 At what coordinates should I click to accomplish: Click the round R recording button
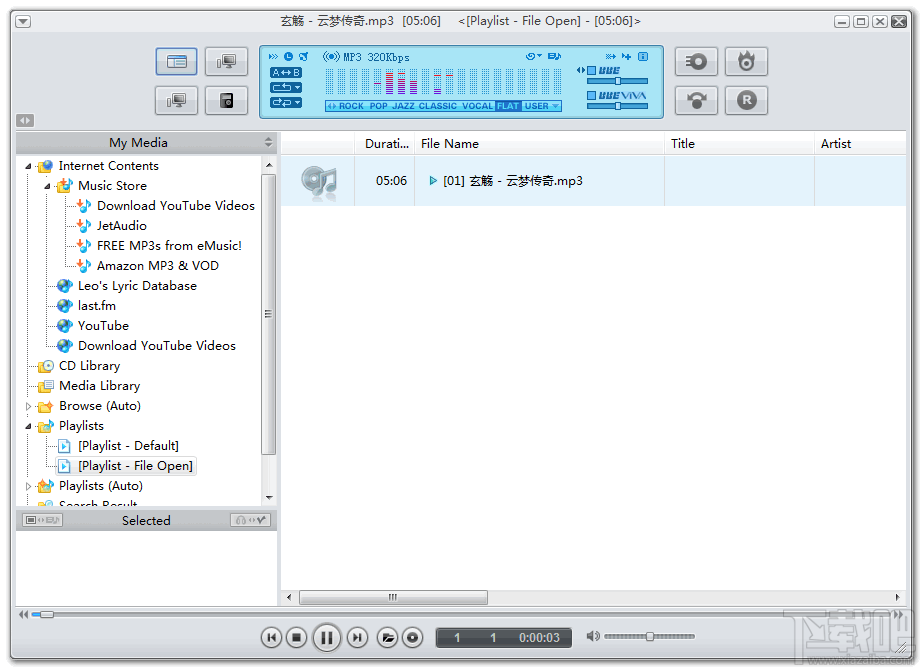point(746,100)
